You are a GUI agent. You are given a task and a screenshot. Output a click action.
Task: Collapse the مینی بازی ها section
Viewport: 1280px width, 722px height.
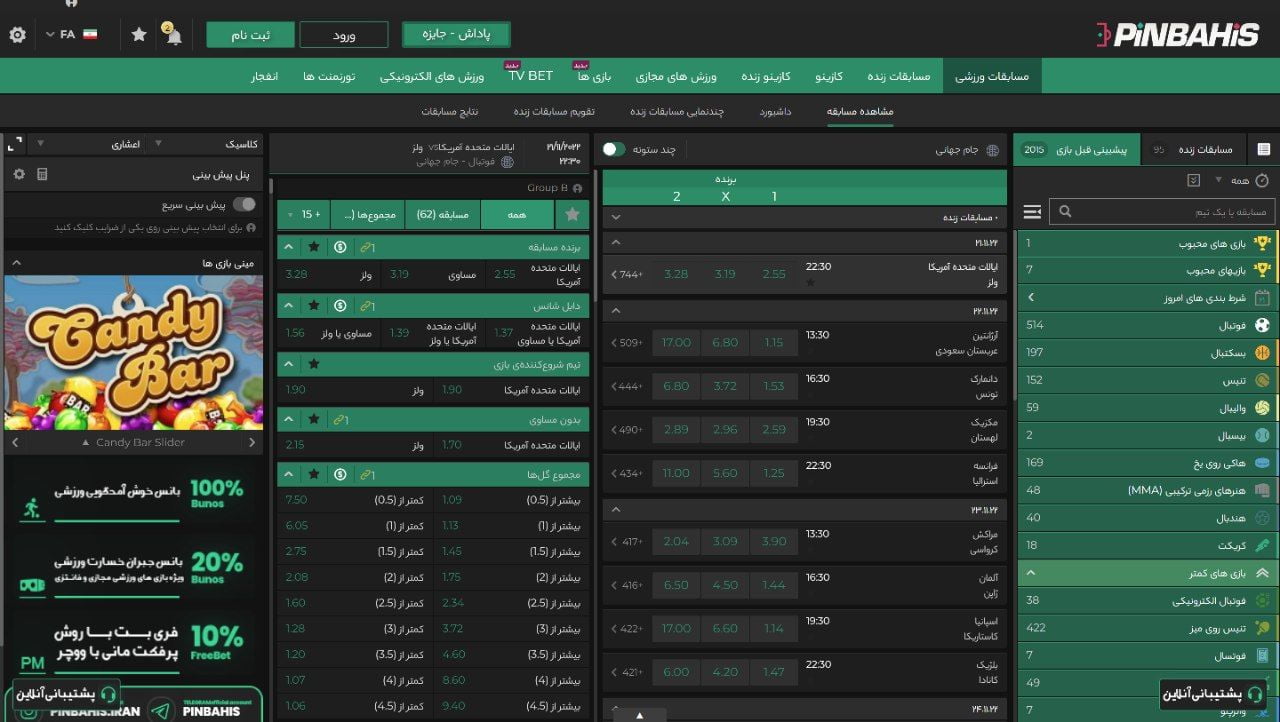click(16, 263)
